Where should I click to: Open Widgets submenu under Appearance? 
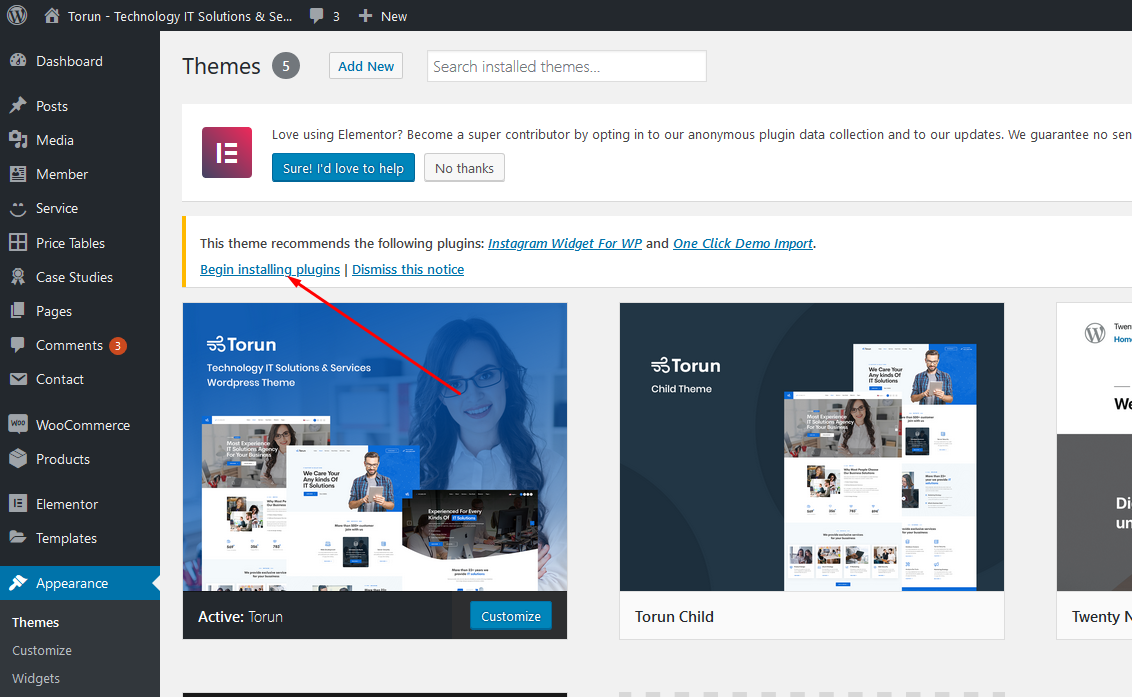pyautogui.click(x=36, y=678)
